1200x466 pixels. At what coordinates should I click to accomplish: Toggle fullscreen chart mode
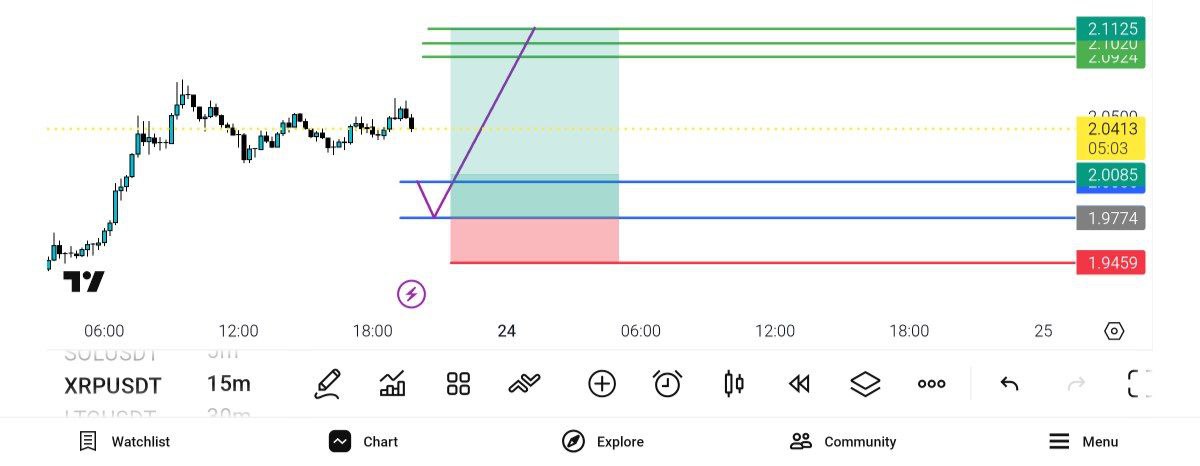[1139, 384]
